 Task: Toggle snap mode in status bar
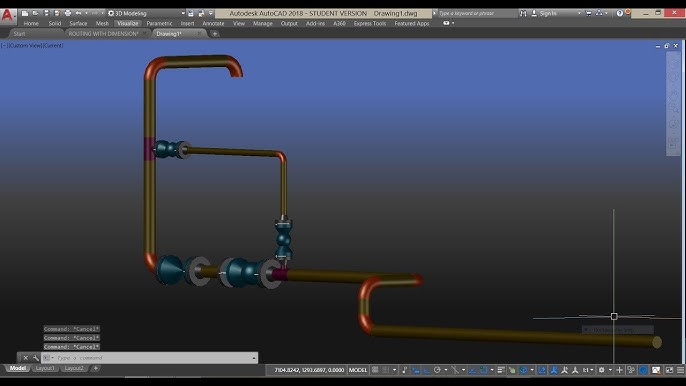[385, 370]
